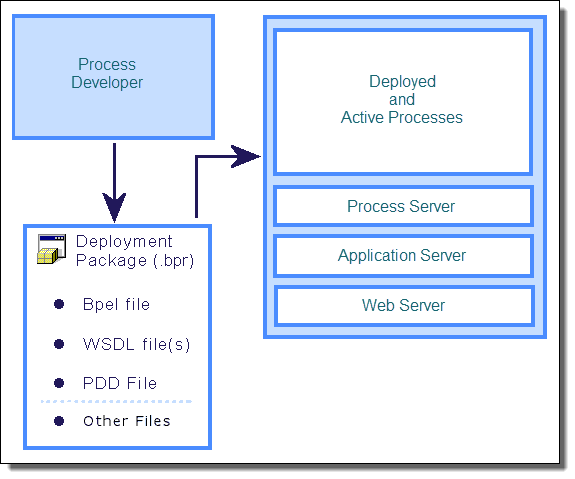
Task: Click the downward arrow below Process Developer
Action: pyautogui.click(x=114, y=182)
